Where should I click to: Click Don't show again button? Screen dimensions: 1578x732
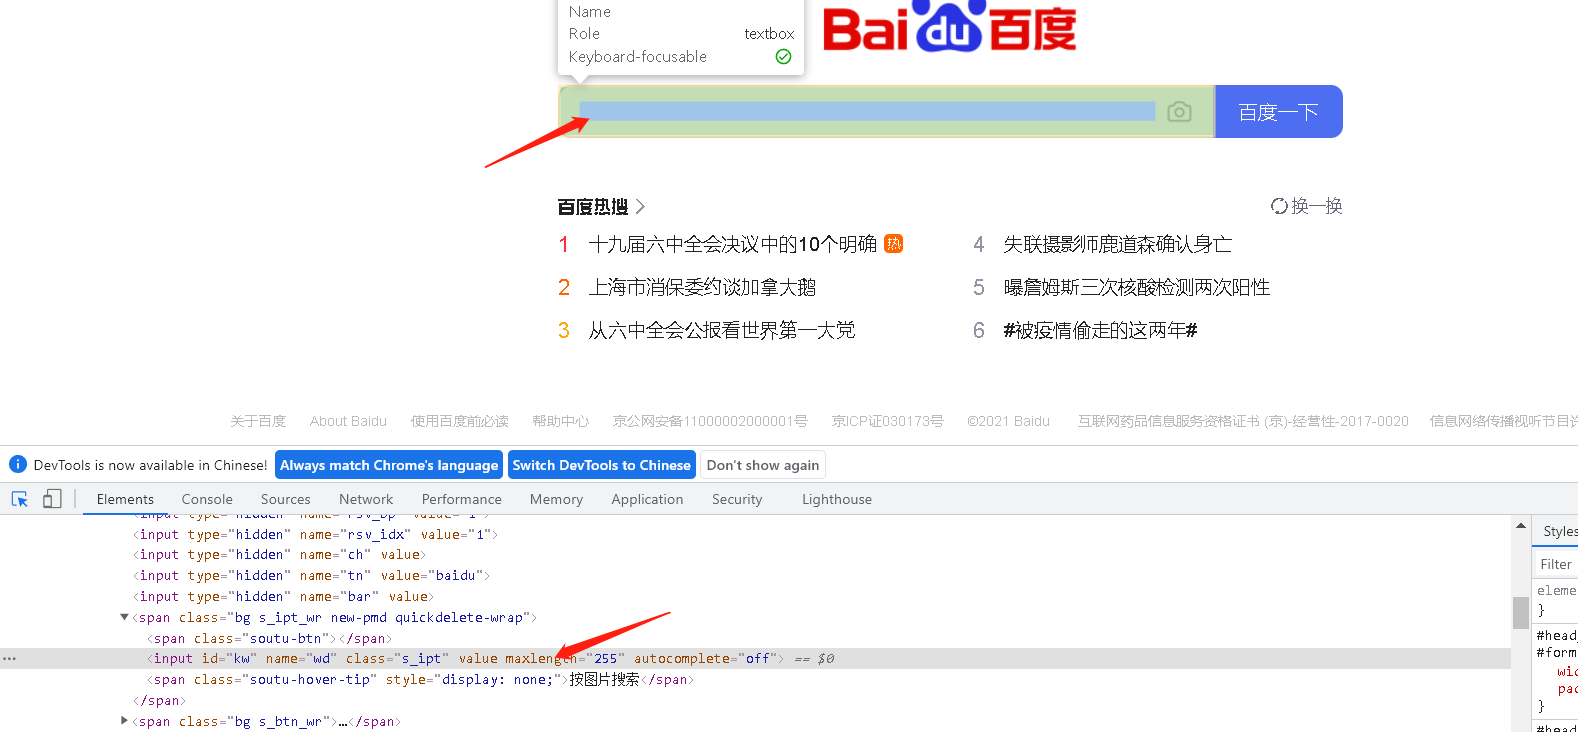tap(763, 465)
